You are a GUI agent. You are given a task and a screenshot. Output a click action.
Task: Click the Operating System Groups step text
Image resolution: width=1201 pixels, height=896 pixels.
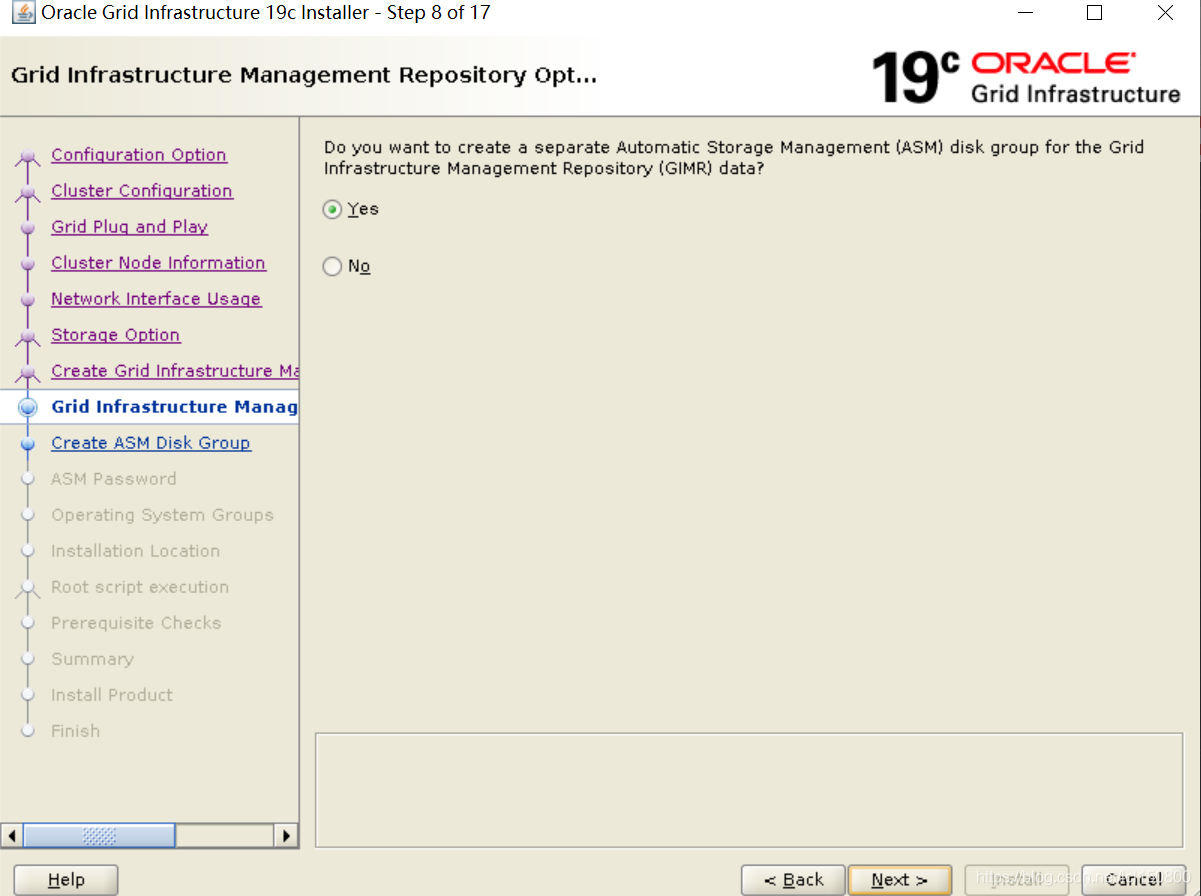(x=162, y=515)
